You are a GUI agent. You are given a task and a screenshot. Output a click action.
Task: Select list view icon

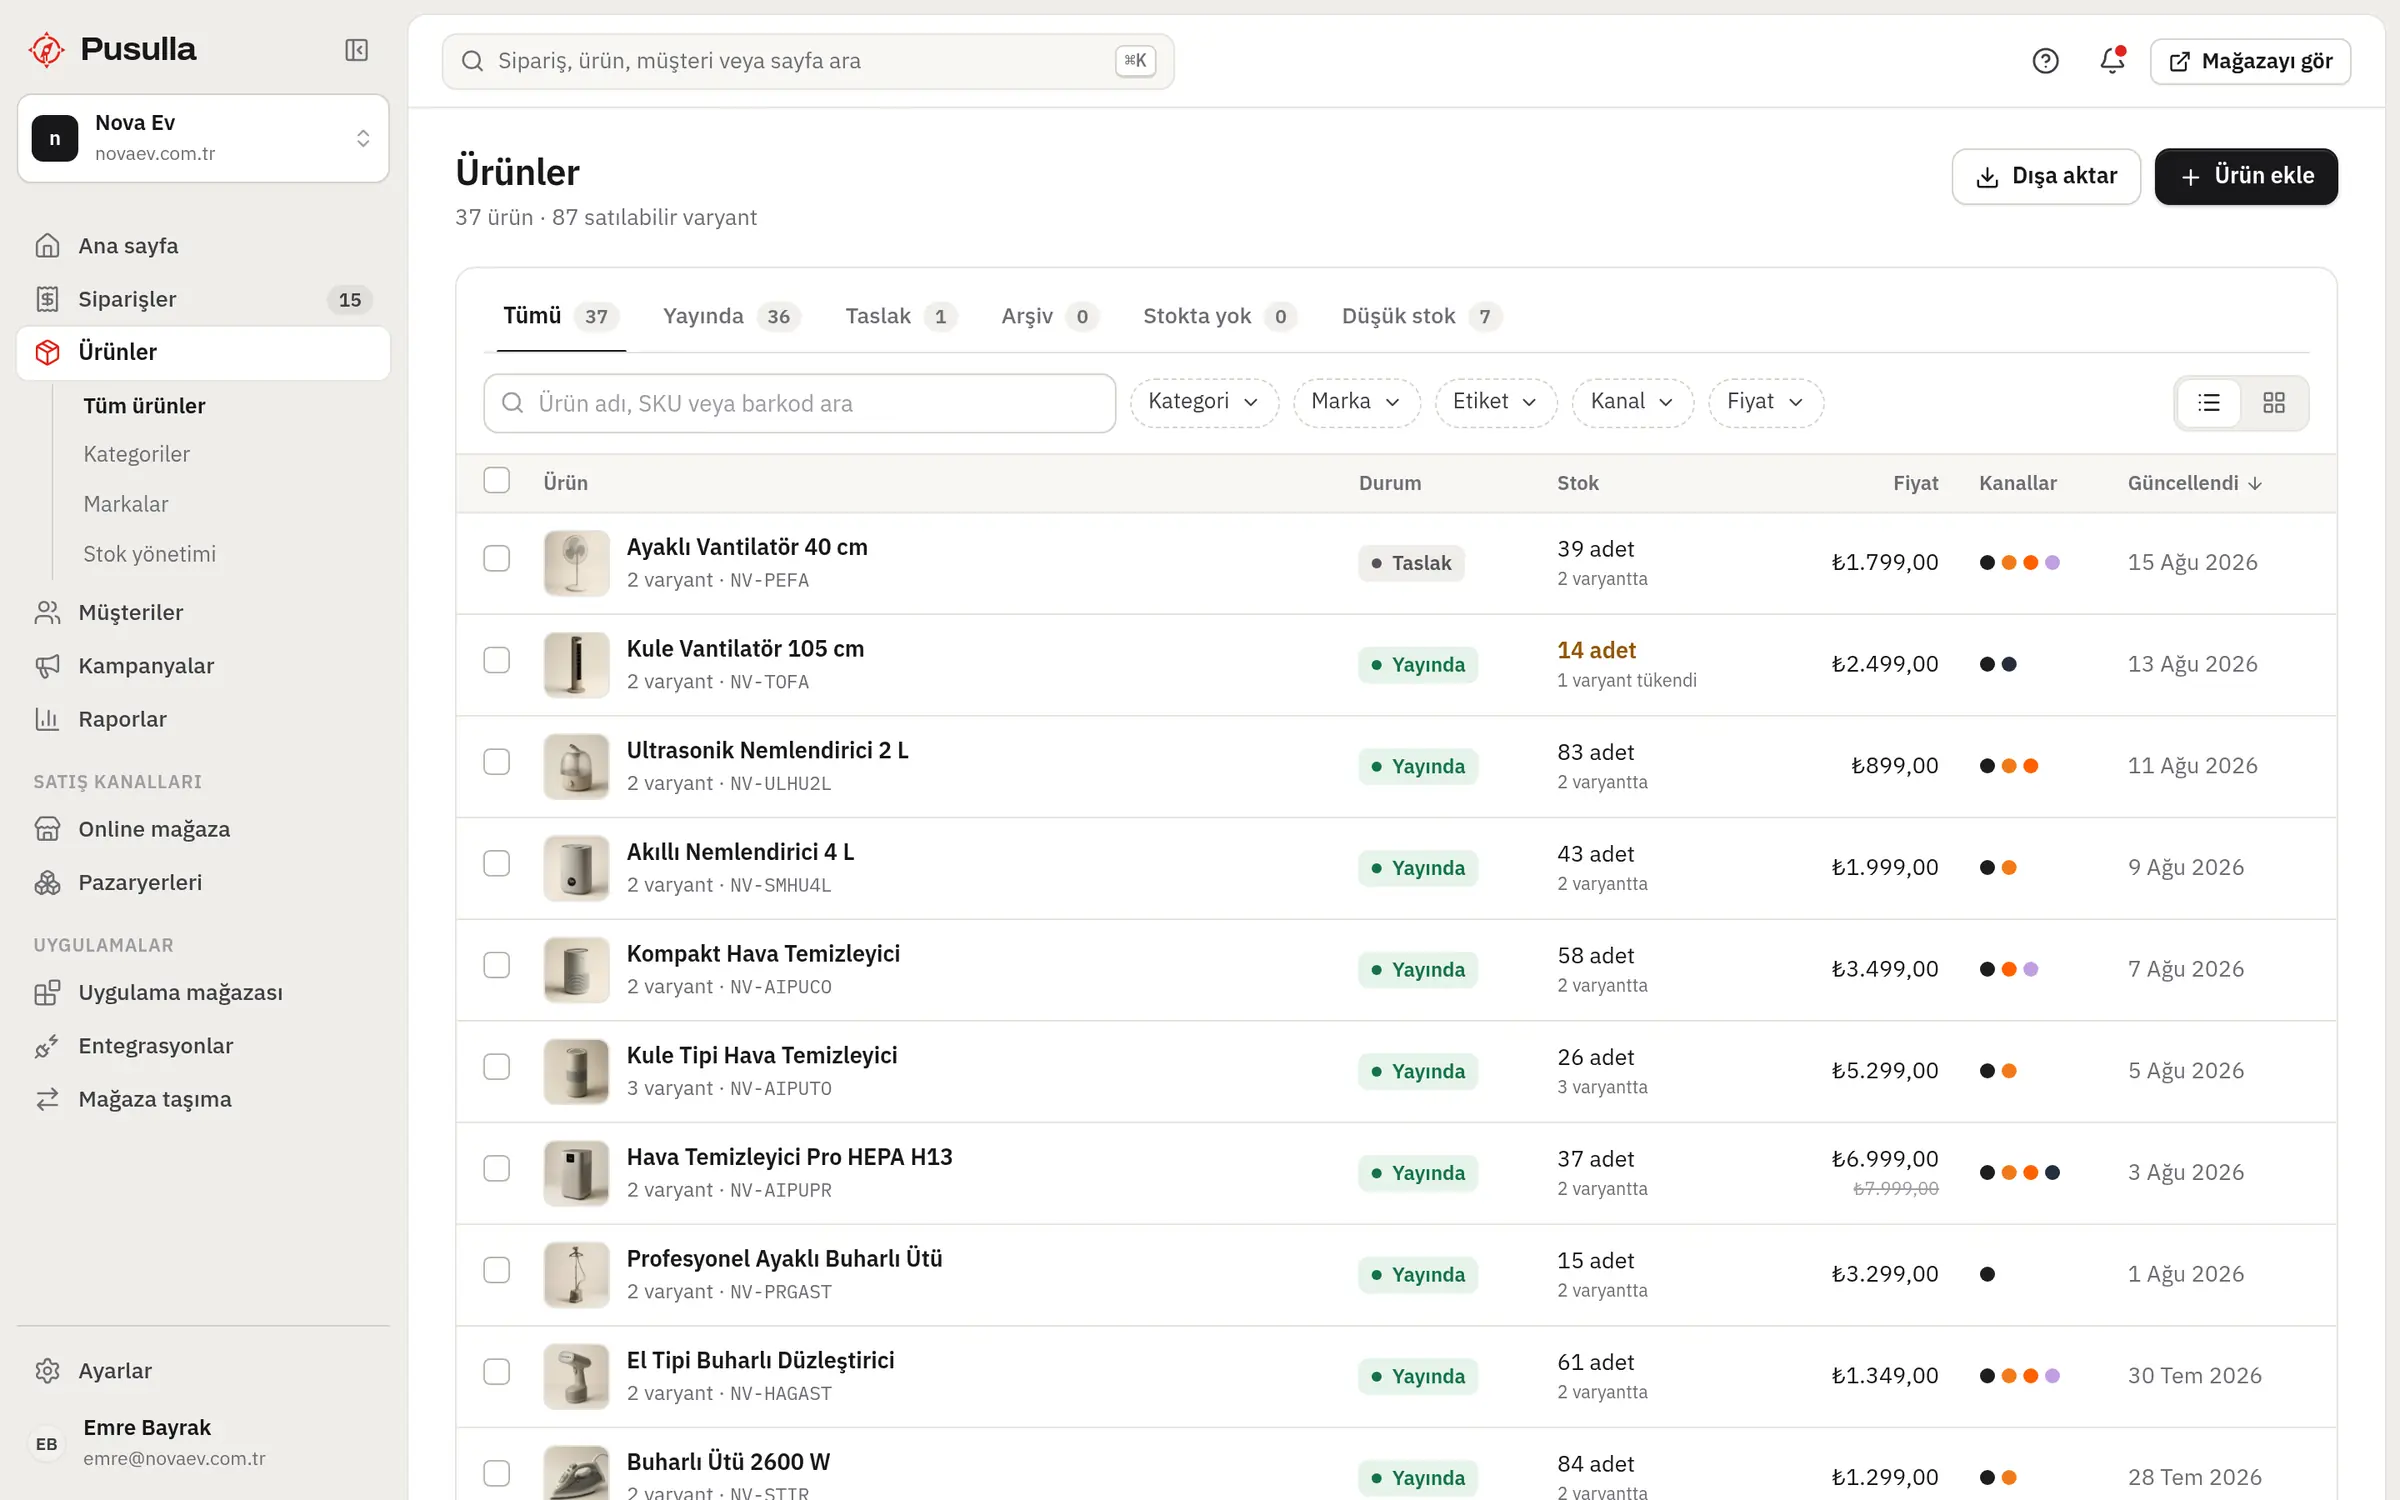[2209, 403]
